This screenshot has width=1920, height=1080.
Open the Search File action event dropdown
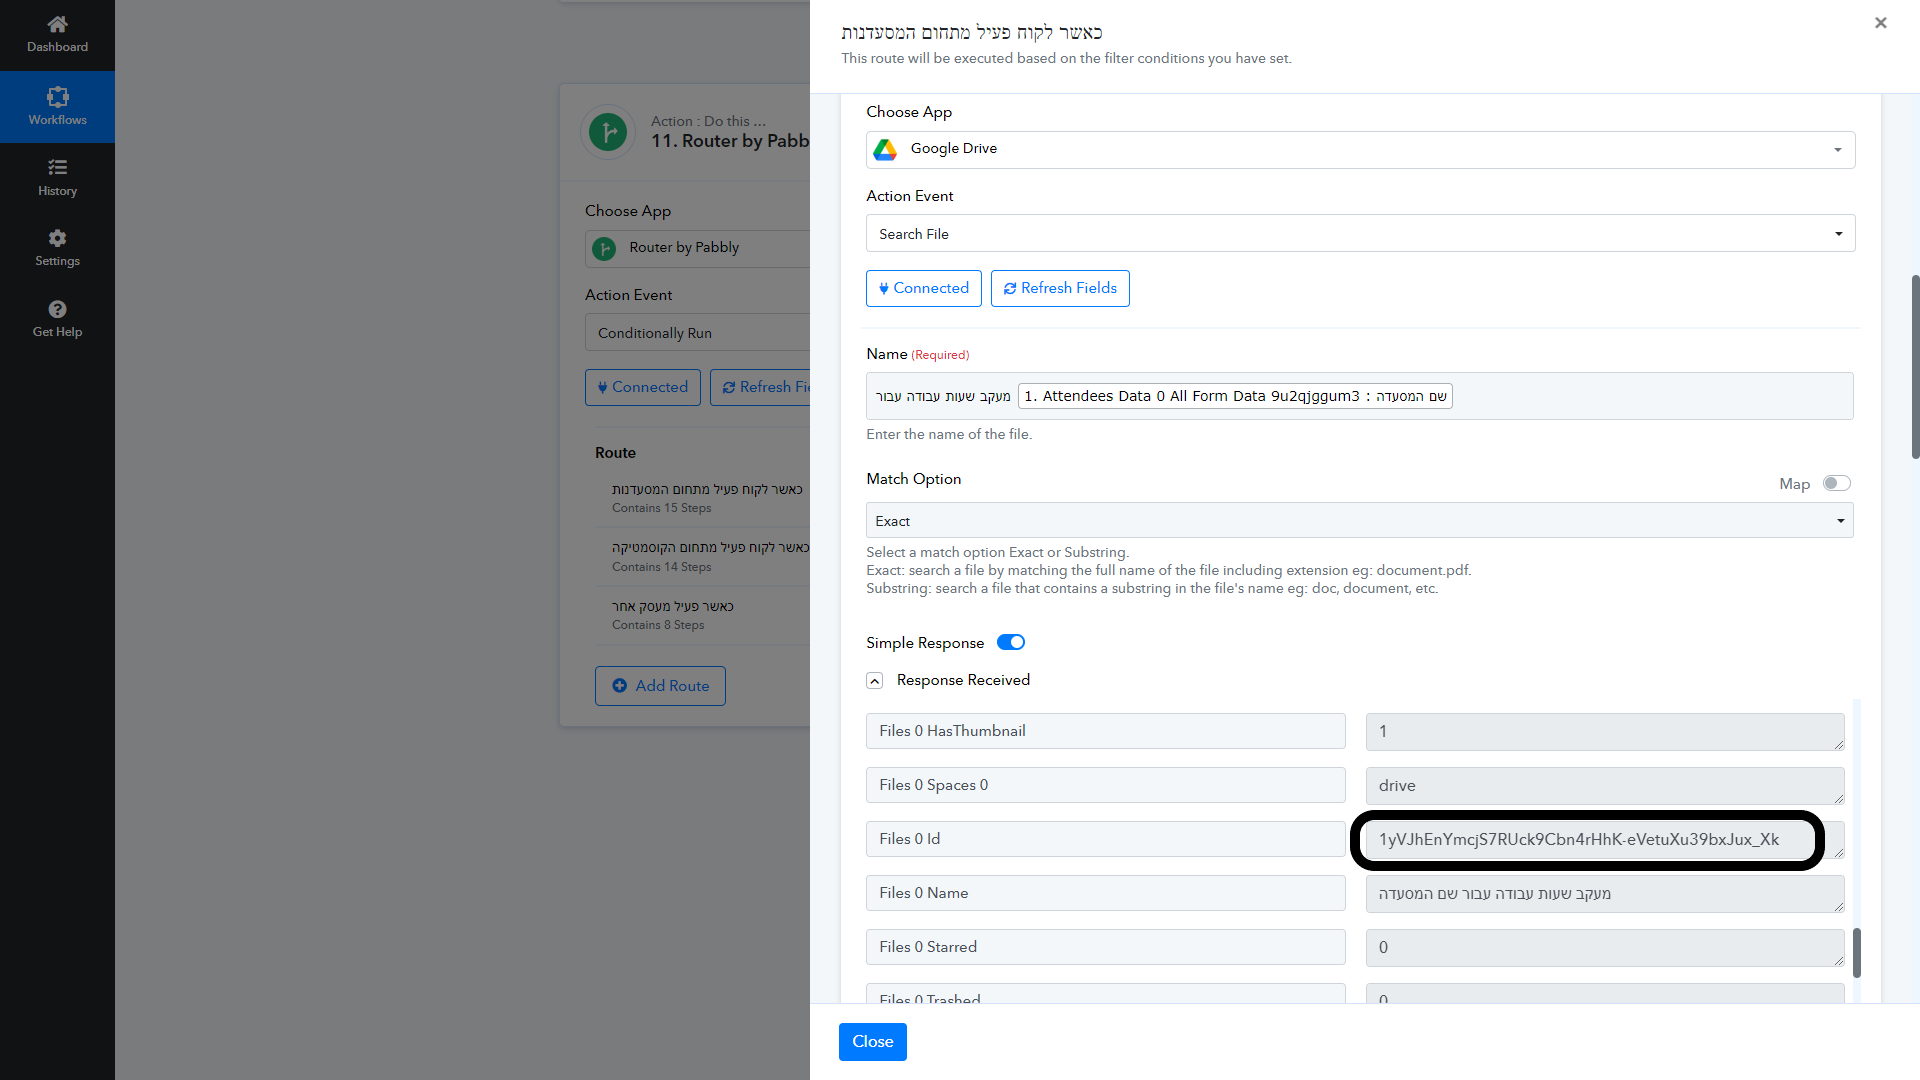click(1360, 234)
